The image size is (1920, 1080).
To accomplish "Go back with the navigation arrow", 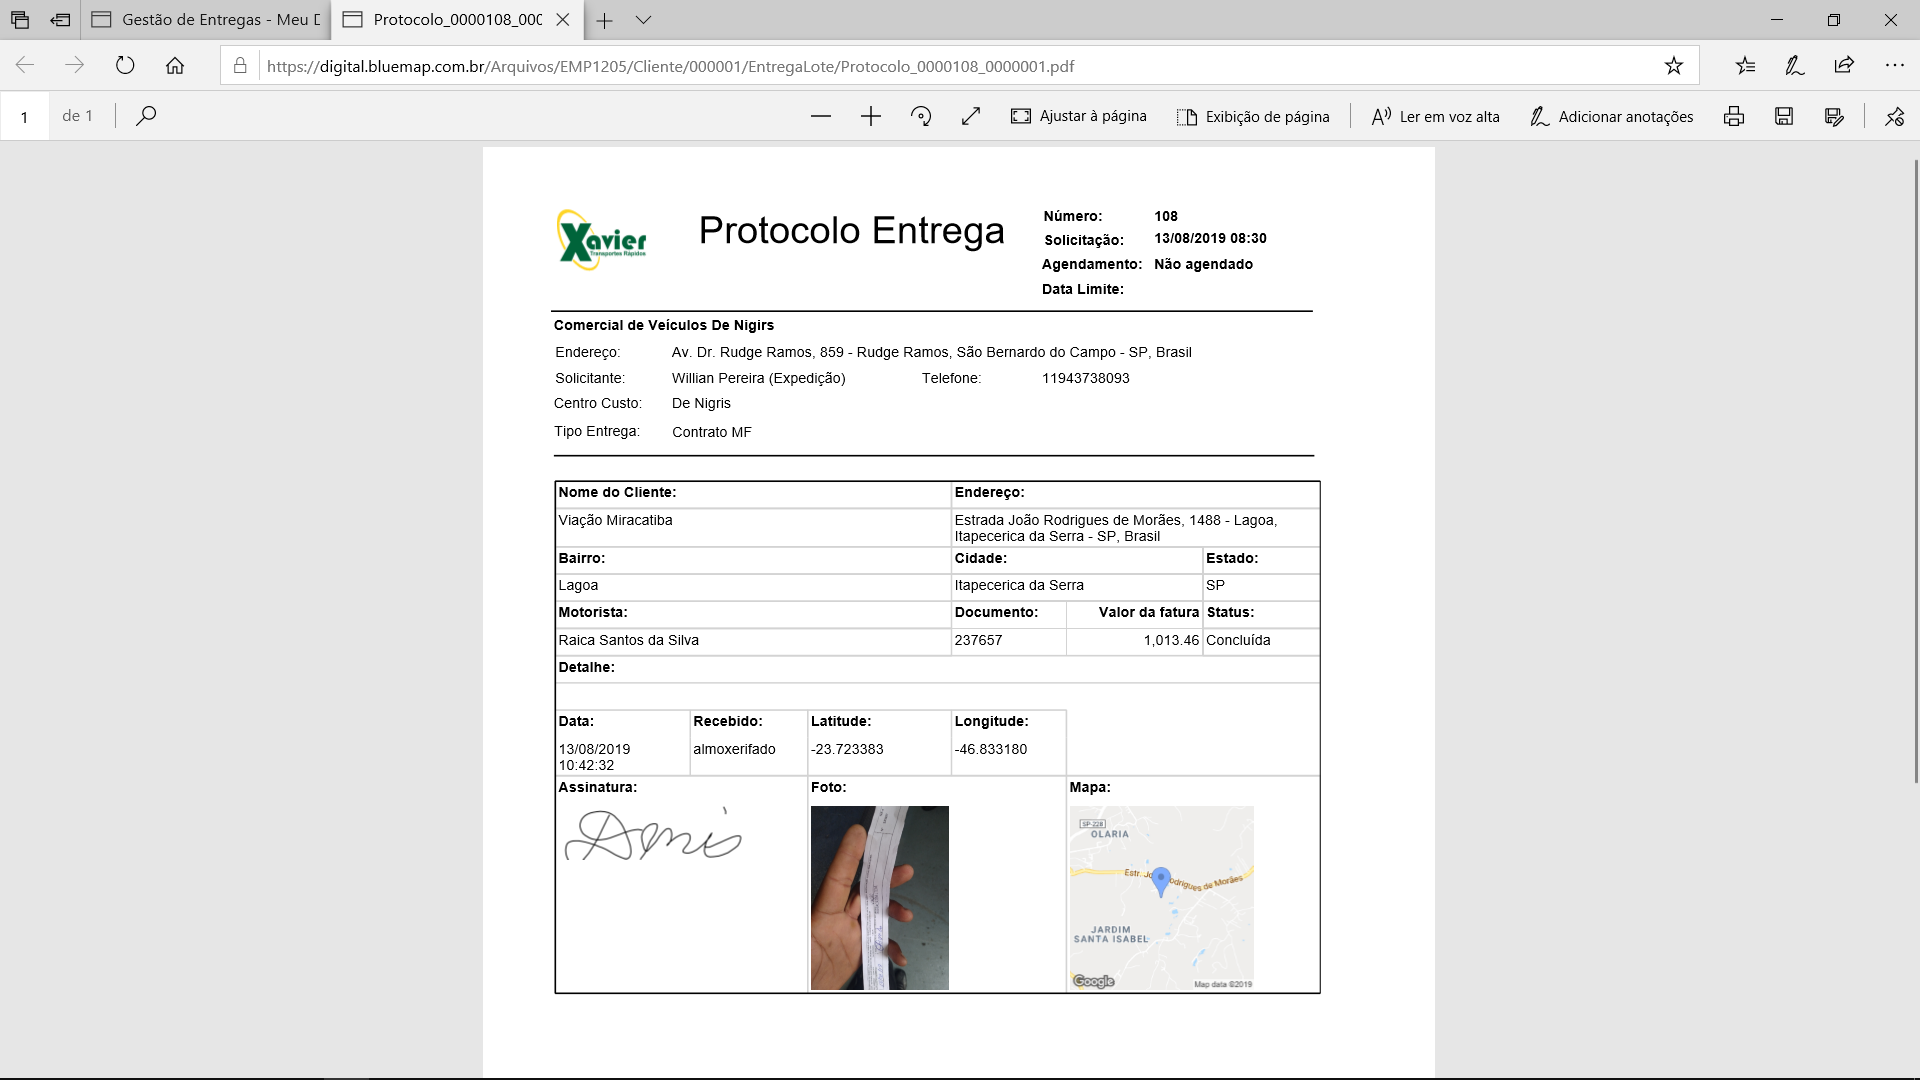I will tap(22, 65).
